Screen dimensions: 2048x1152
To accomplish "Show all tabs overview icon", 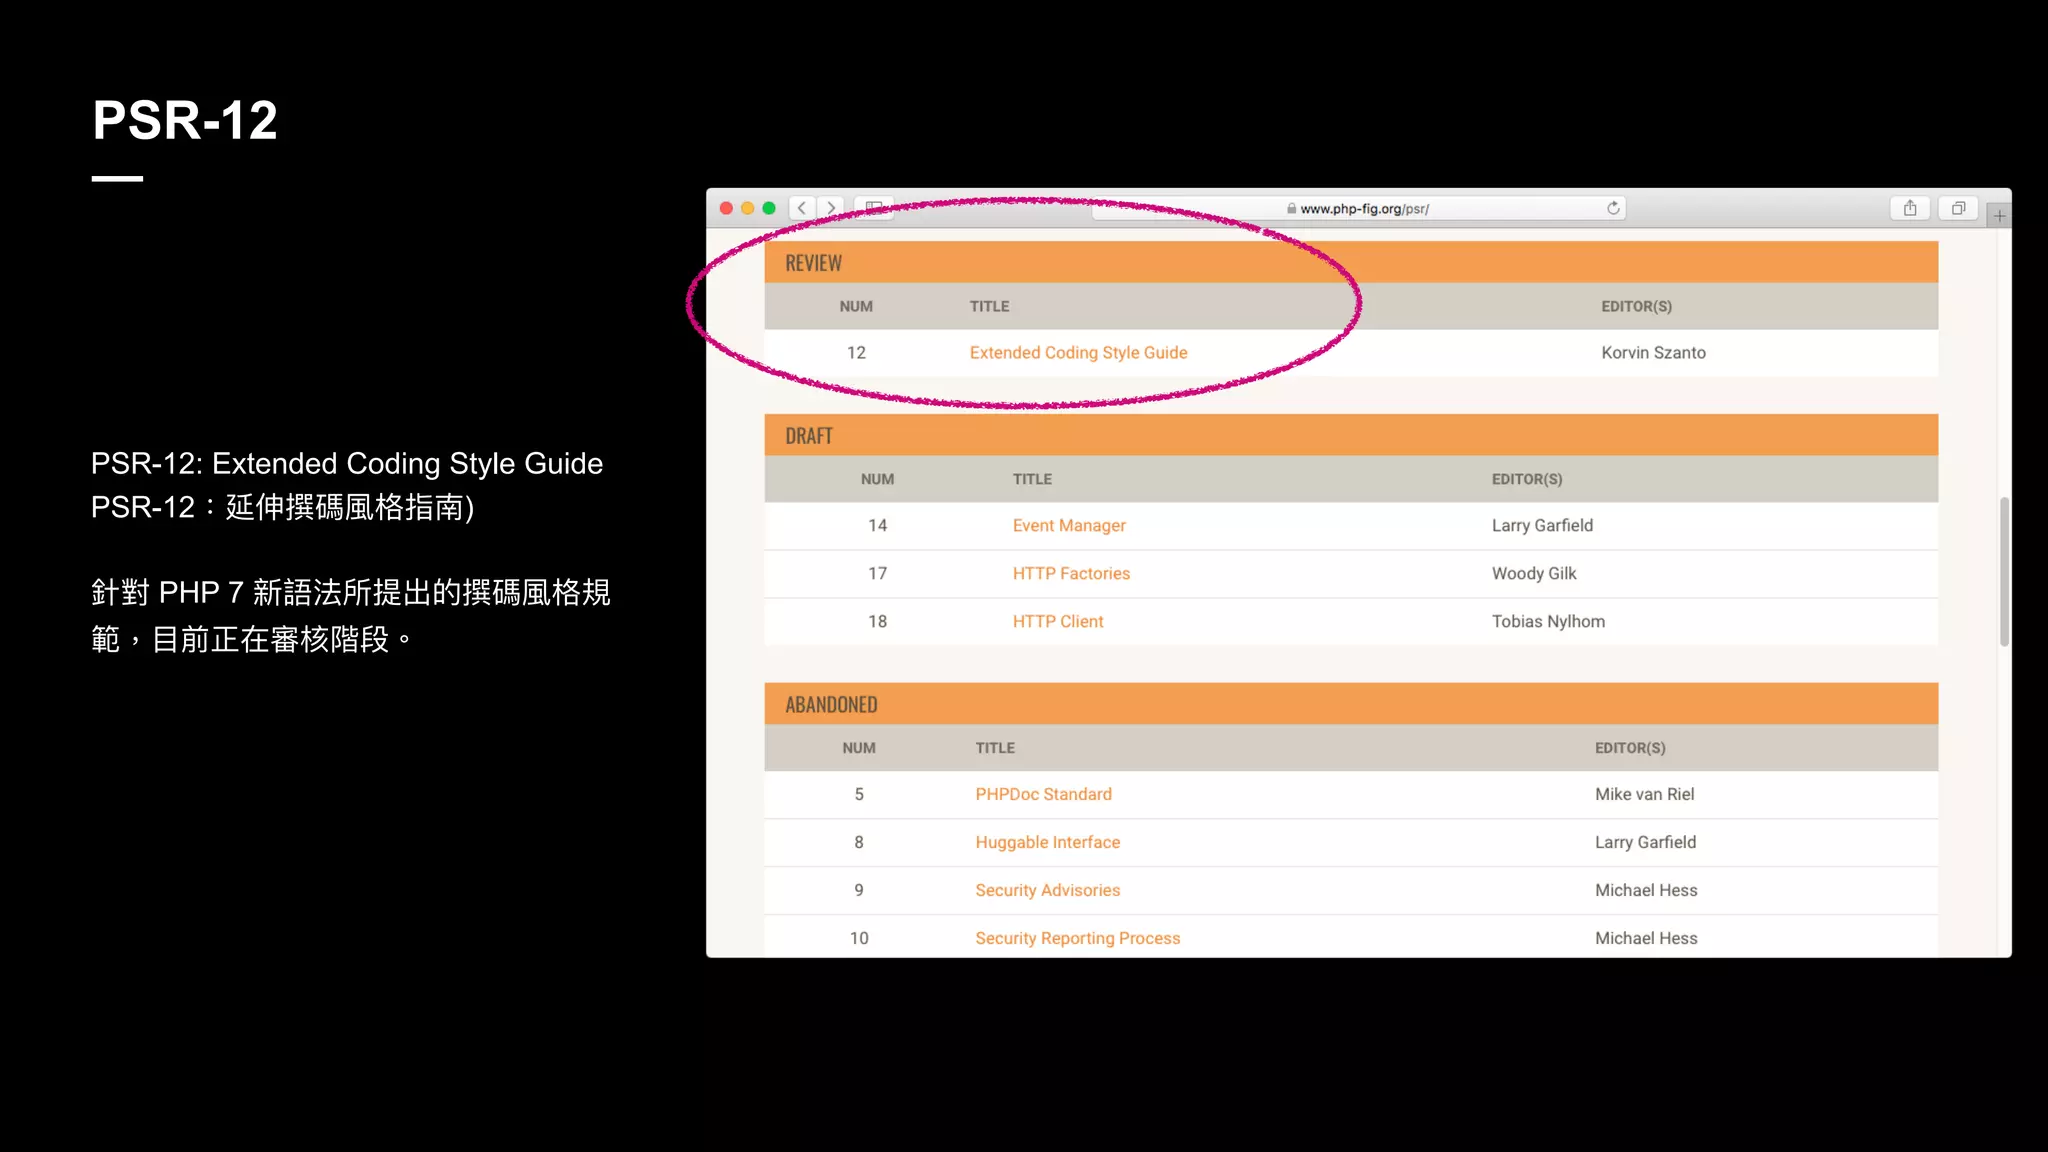I will 1958,208.
